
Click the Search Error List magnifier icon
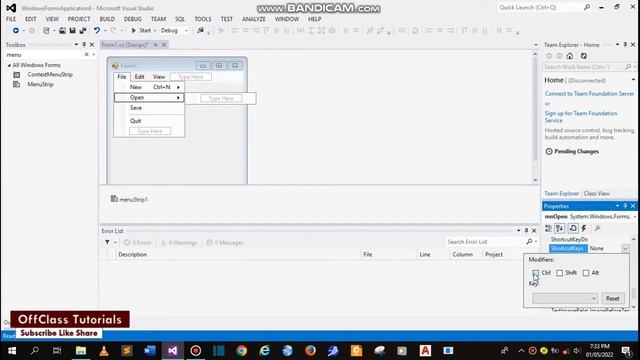529,242
